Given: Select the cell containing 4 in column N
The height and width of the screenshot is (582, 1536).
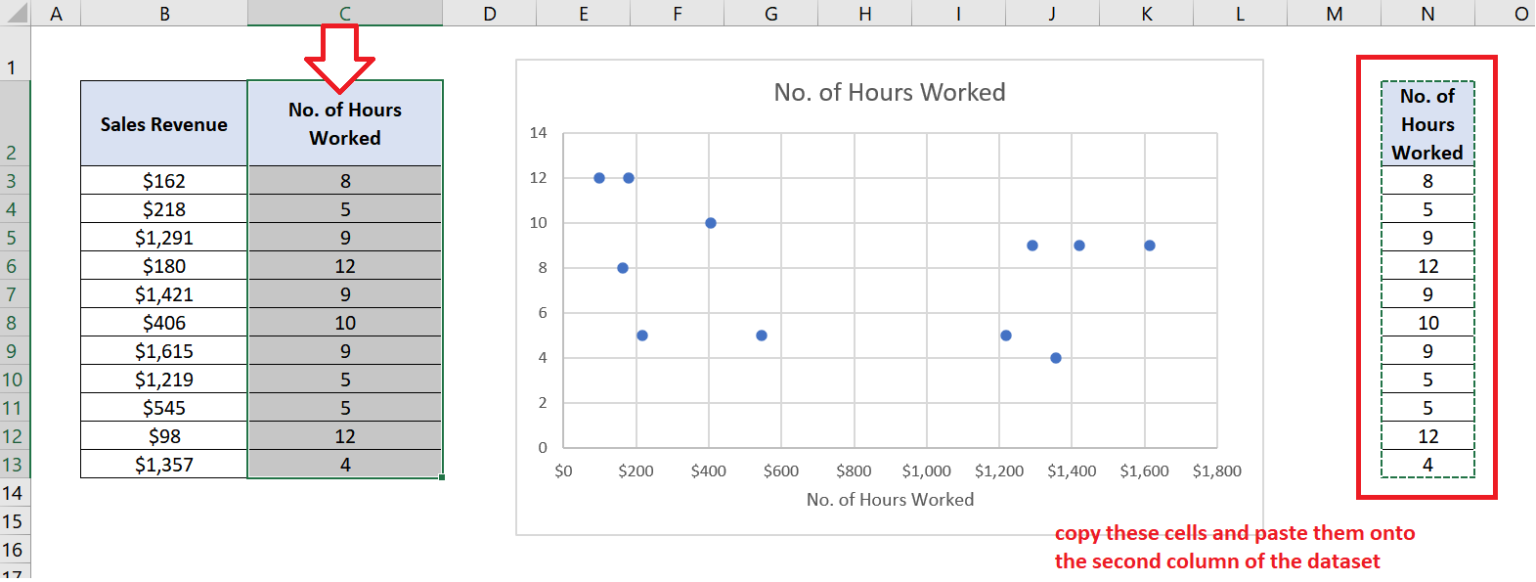Looking at the screenshot, I should click(1427, 464).
